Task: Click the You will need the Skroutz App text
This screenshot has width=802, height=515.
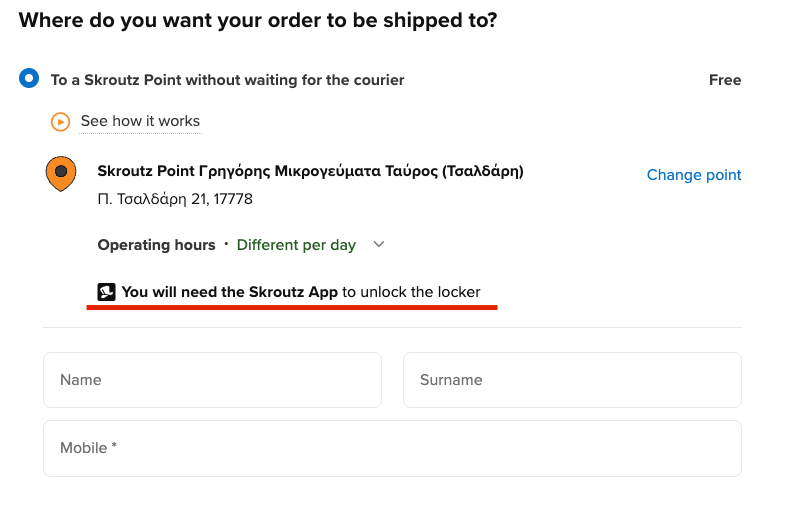Action: click(x=230, y=292)
